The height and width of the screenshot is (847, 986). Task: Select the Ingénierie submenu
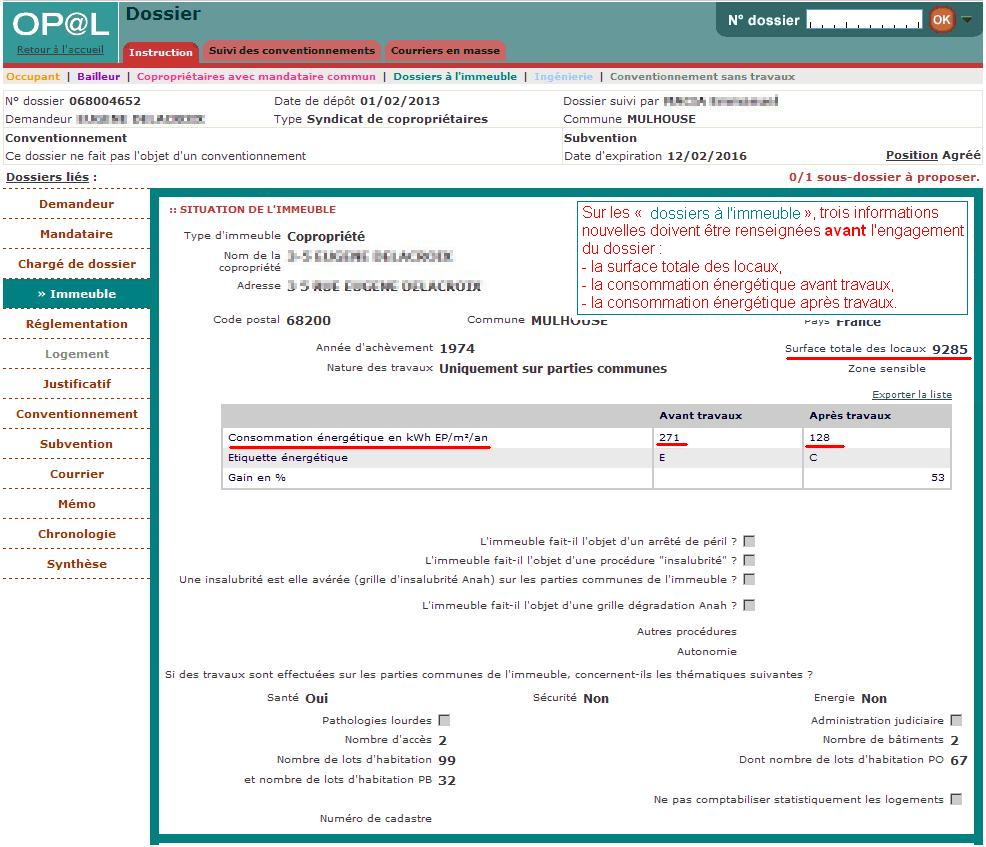click(563, 77)
